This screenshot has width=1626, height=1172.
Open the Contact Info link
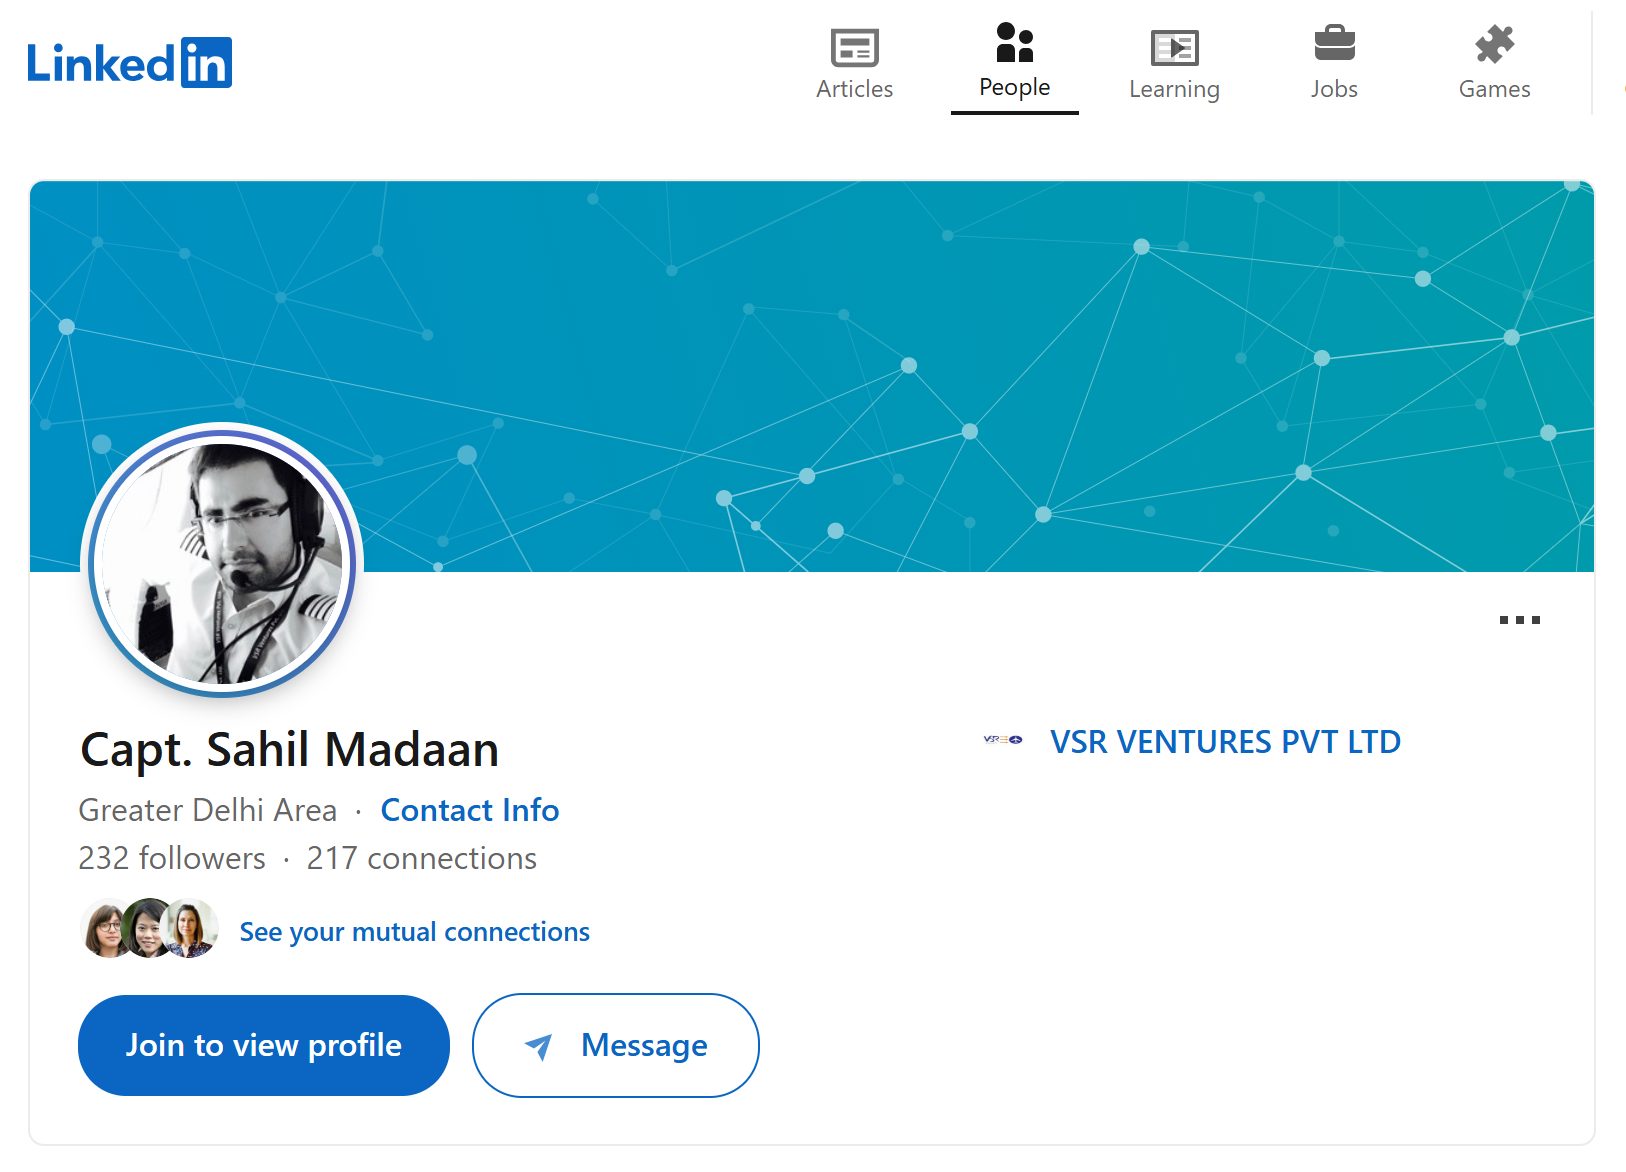coord(470,810)
